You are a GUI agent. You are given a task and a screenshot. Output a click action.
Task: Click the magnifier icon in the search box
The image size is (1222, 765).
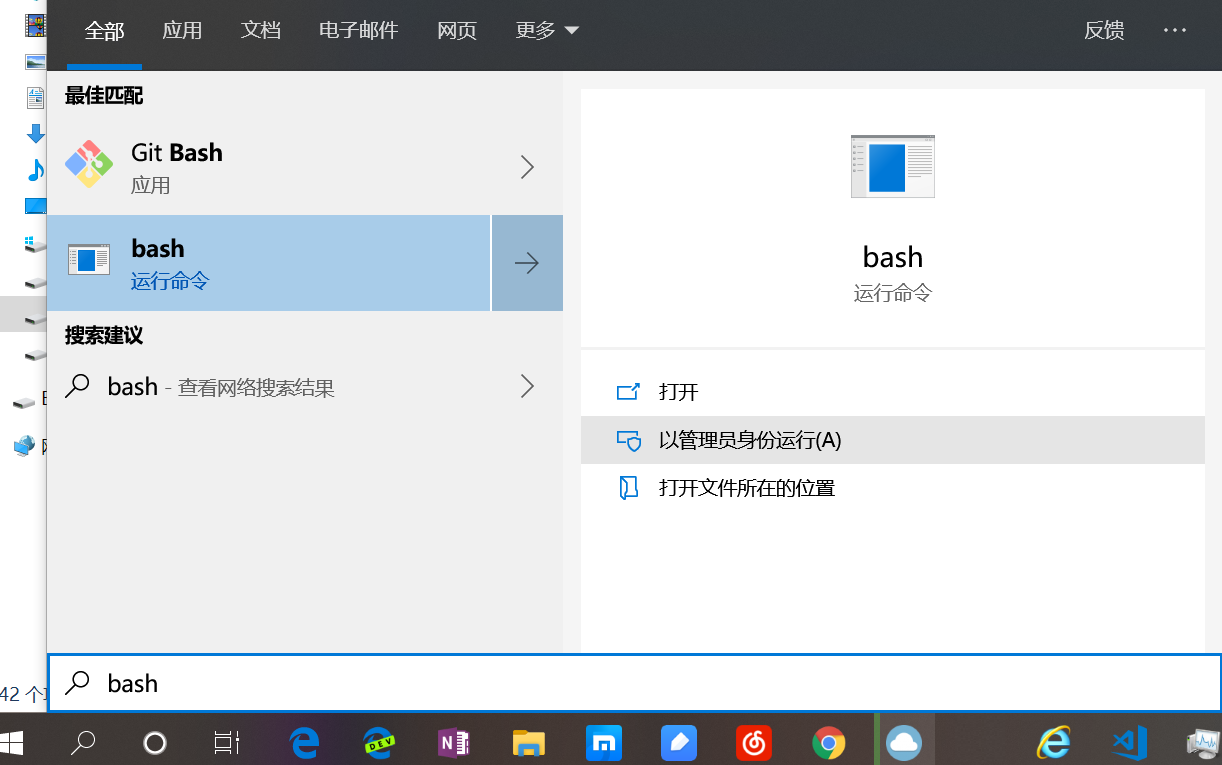tap(78, 683)
